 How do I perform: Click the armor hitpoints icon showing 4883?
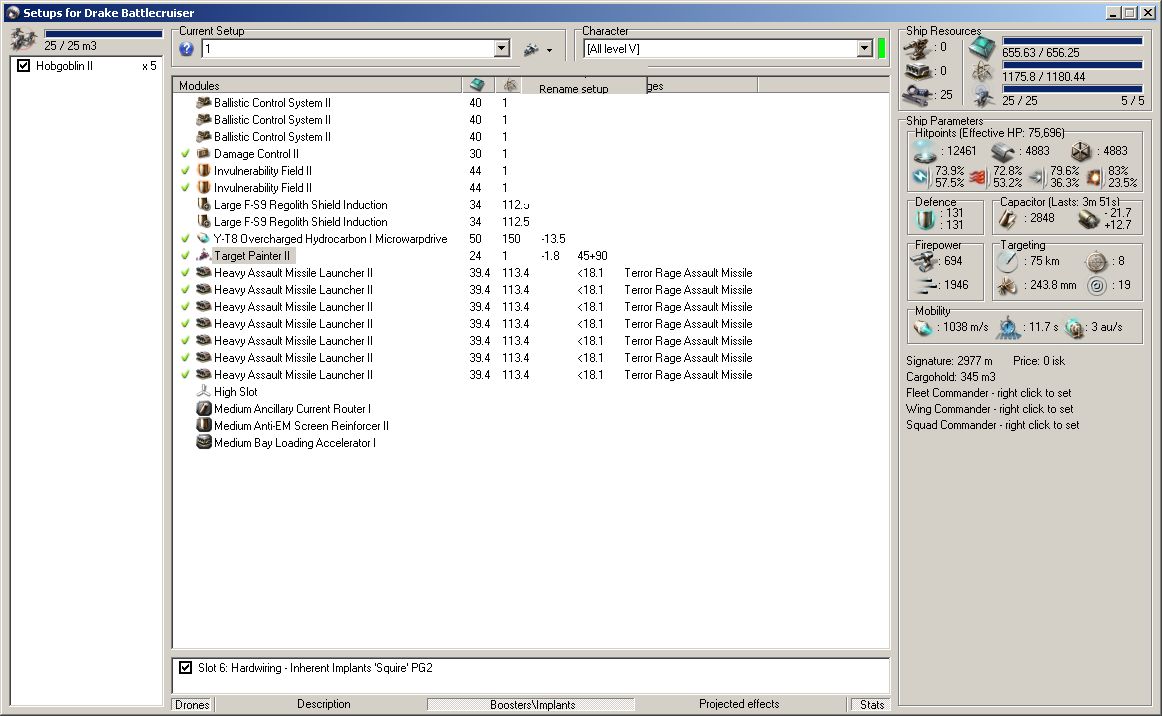tap(1003, 152)
